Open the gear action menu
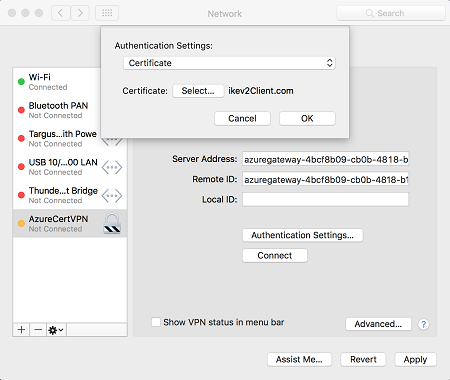Image resolution: width=450 pixels, height=380 pixels. 56,330
